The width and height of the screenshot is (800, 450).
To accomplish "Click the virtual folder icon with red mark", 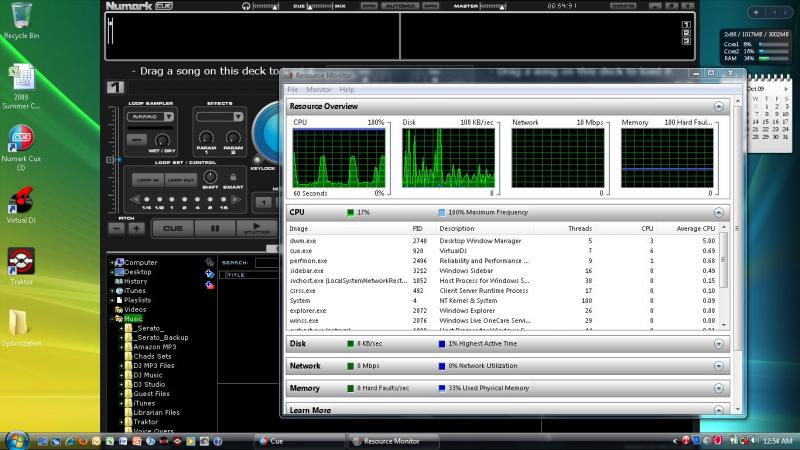I will 209,285.
